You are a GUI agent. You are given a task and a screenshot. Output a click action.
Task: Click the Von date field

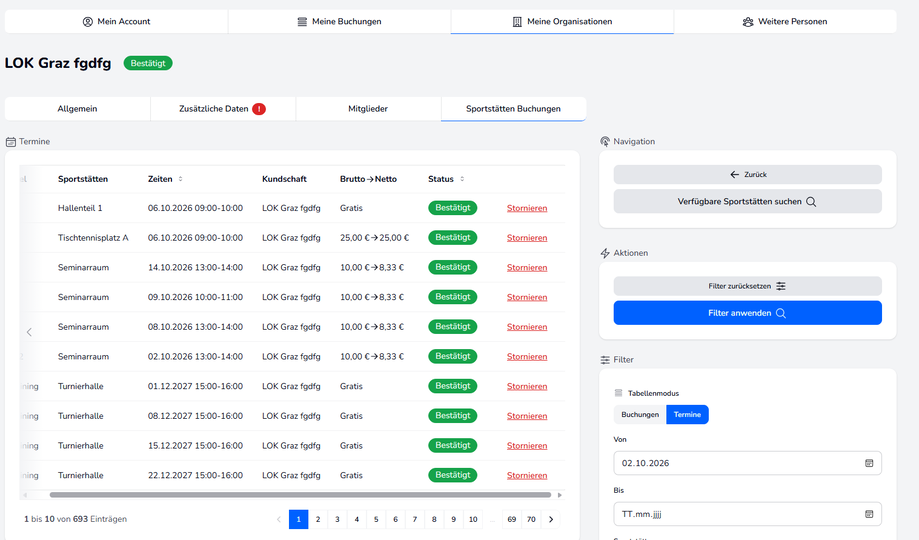pyautogui.click(x=748, y=463)
